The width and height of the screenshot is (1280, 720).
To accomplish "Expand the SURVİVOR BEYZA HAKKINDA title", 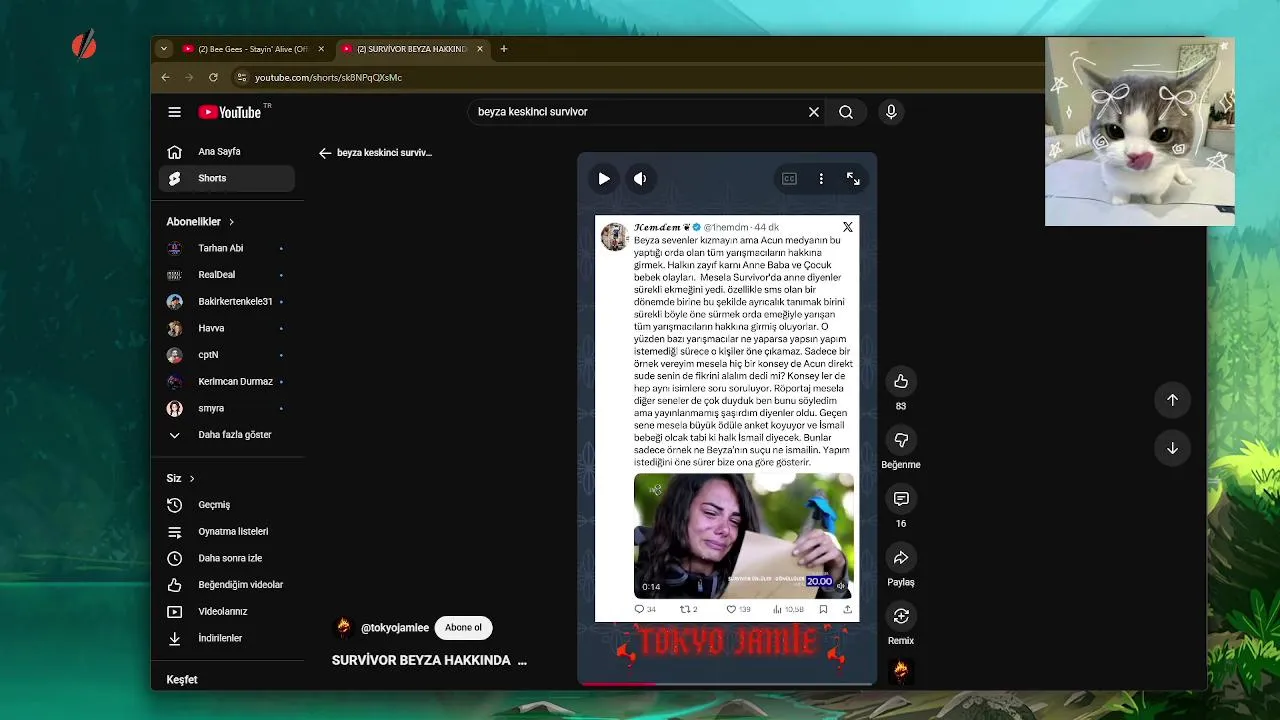I will [429, 661].
